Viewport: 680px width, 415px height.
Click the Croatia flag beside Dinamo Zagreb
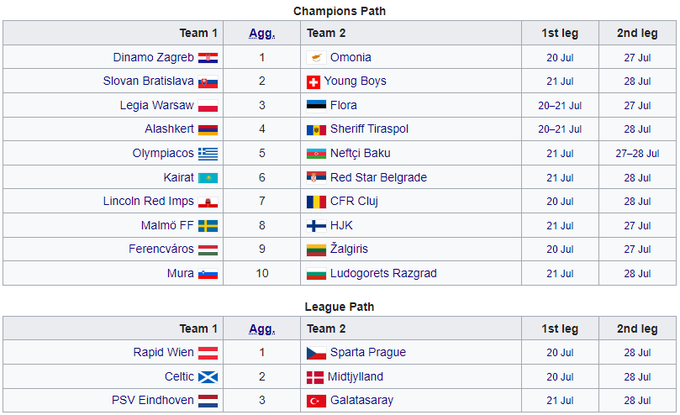208,57
